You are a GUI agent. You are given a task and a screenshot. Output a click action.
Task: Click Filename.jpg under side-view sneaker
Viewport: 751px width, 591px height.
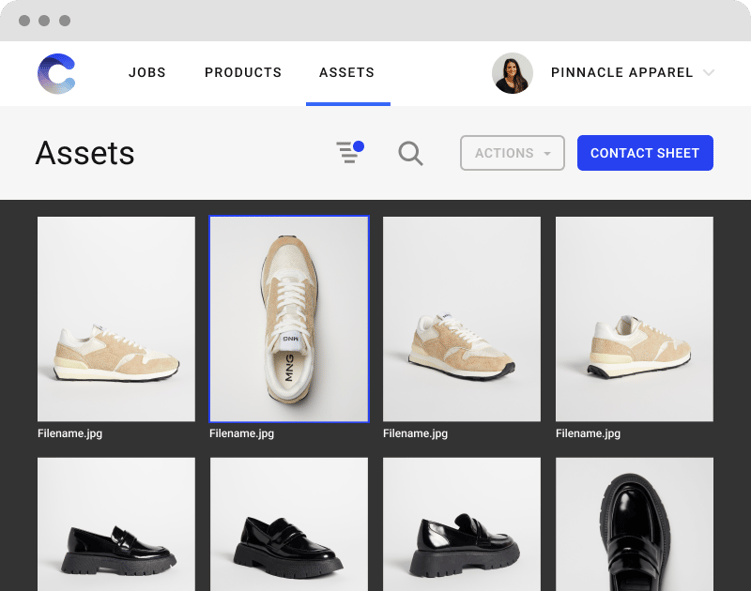(70, 433)
